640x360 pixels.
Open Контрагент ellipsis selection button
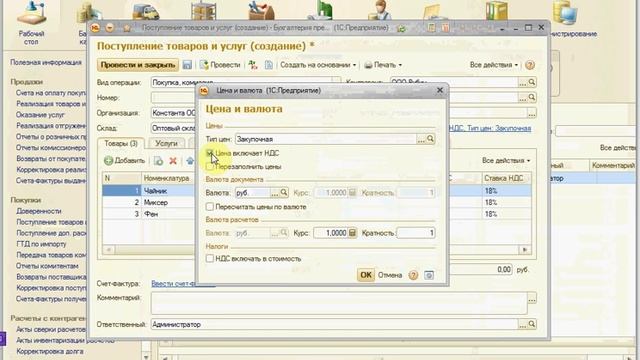[522, 82]
